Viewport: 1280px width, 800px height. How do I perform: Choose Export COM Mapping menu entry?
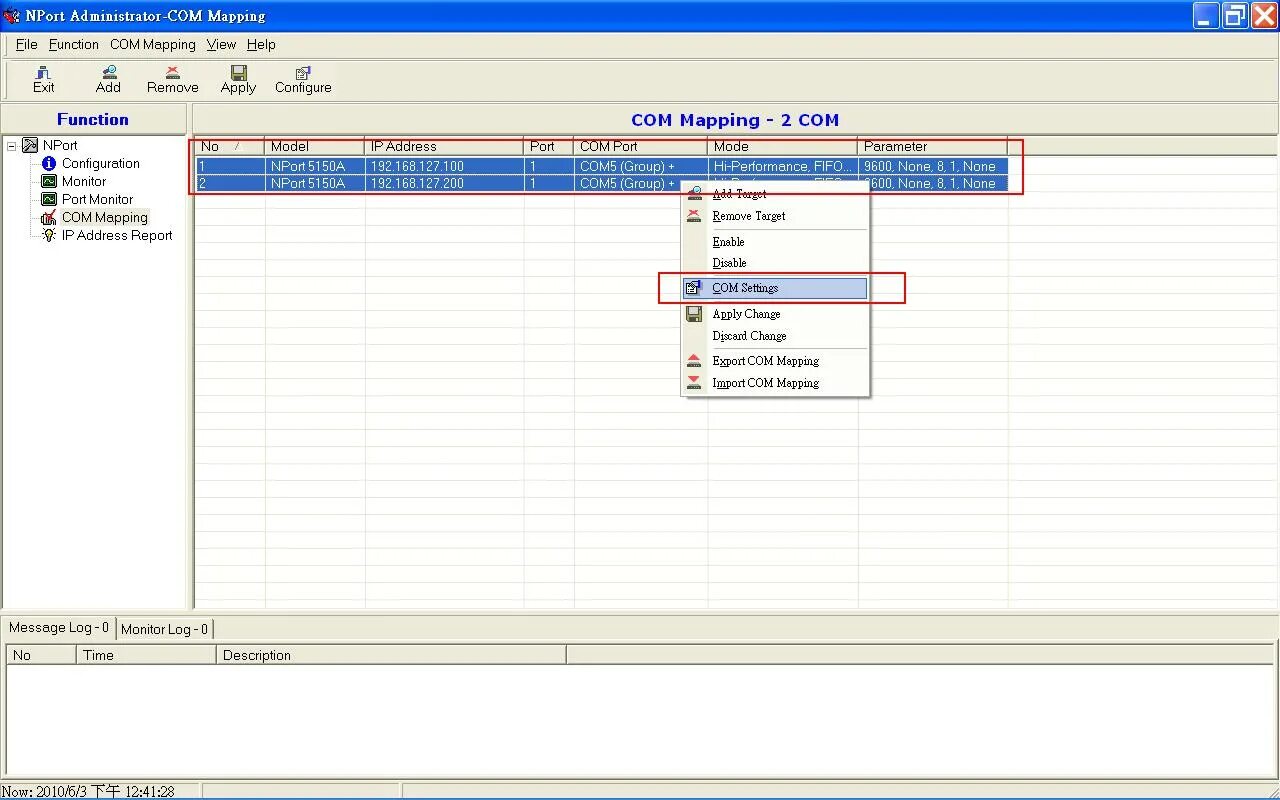775,361
